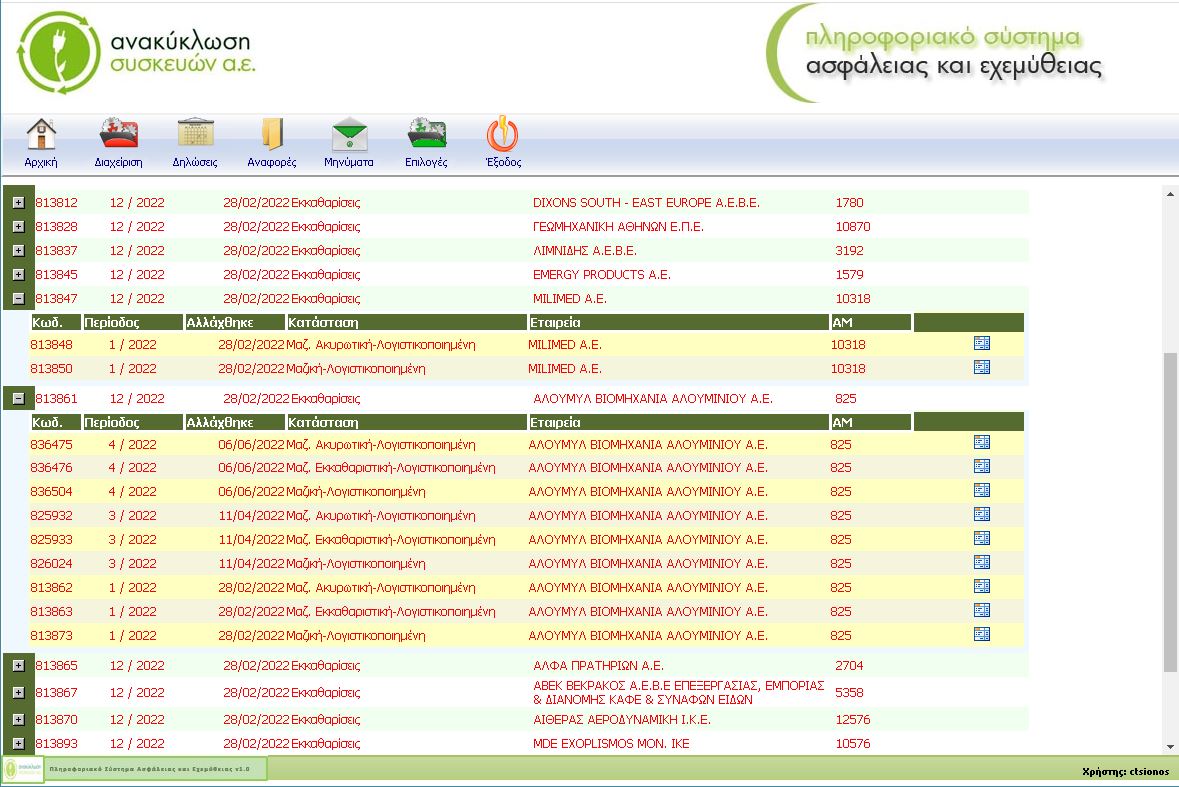This screenshot has height=787, width=1179.
Task: Collapse row 813847 MILIMED A.E.
Action: (x=19, y=299)
